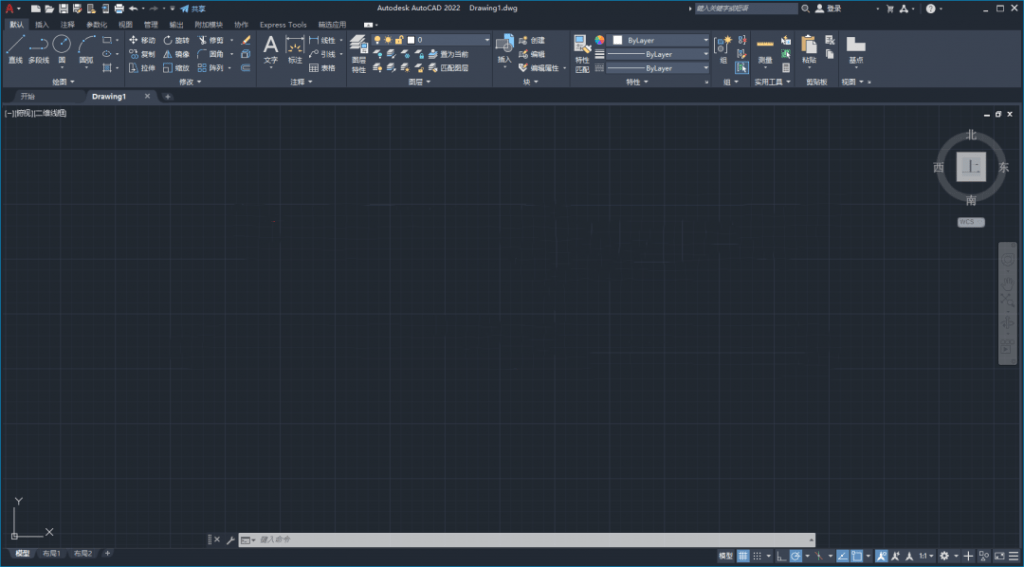Open the Express Tools ribbon tab
Viewport: 1024px width, 567px height.
(x=283, y=24)
